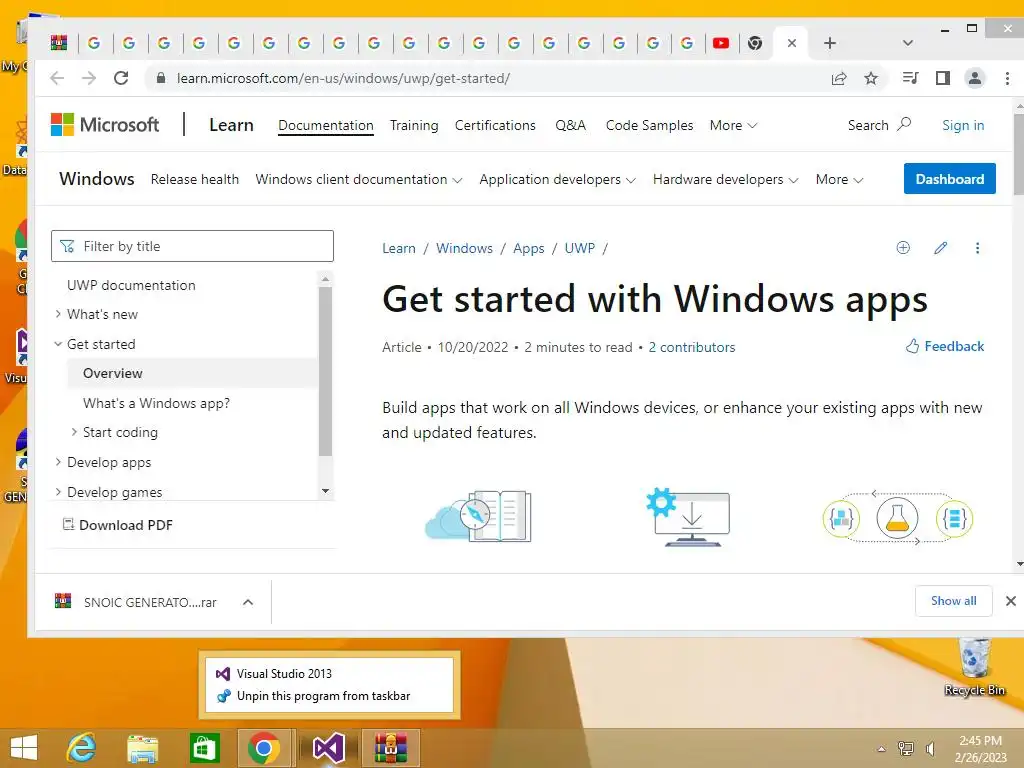Click the add to collection plus icon

point(903,248)
